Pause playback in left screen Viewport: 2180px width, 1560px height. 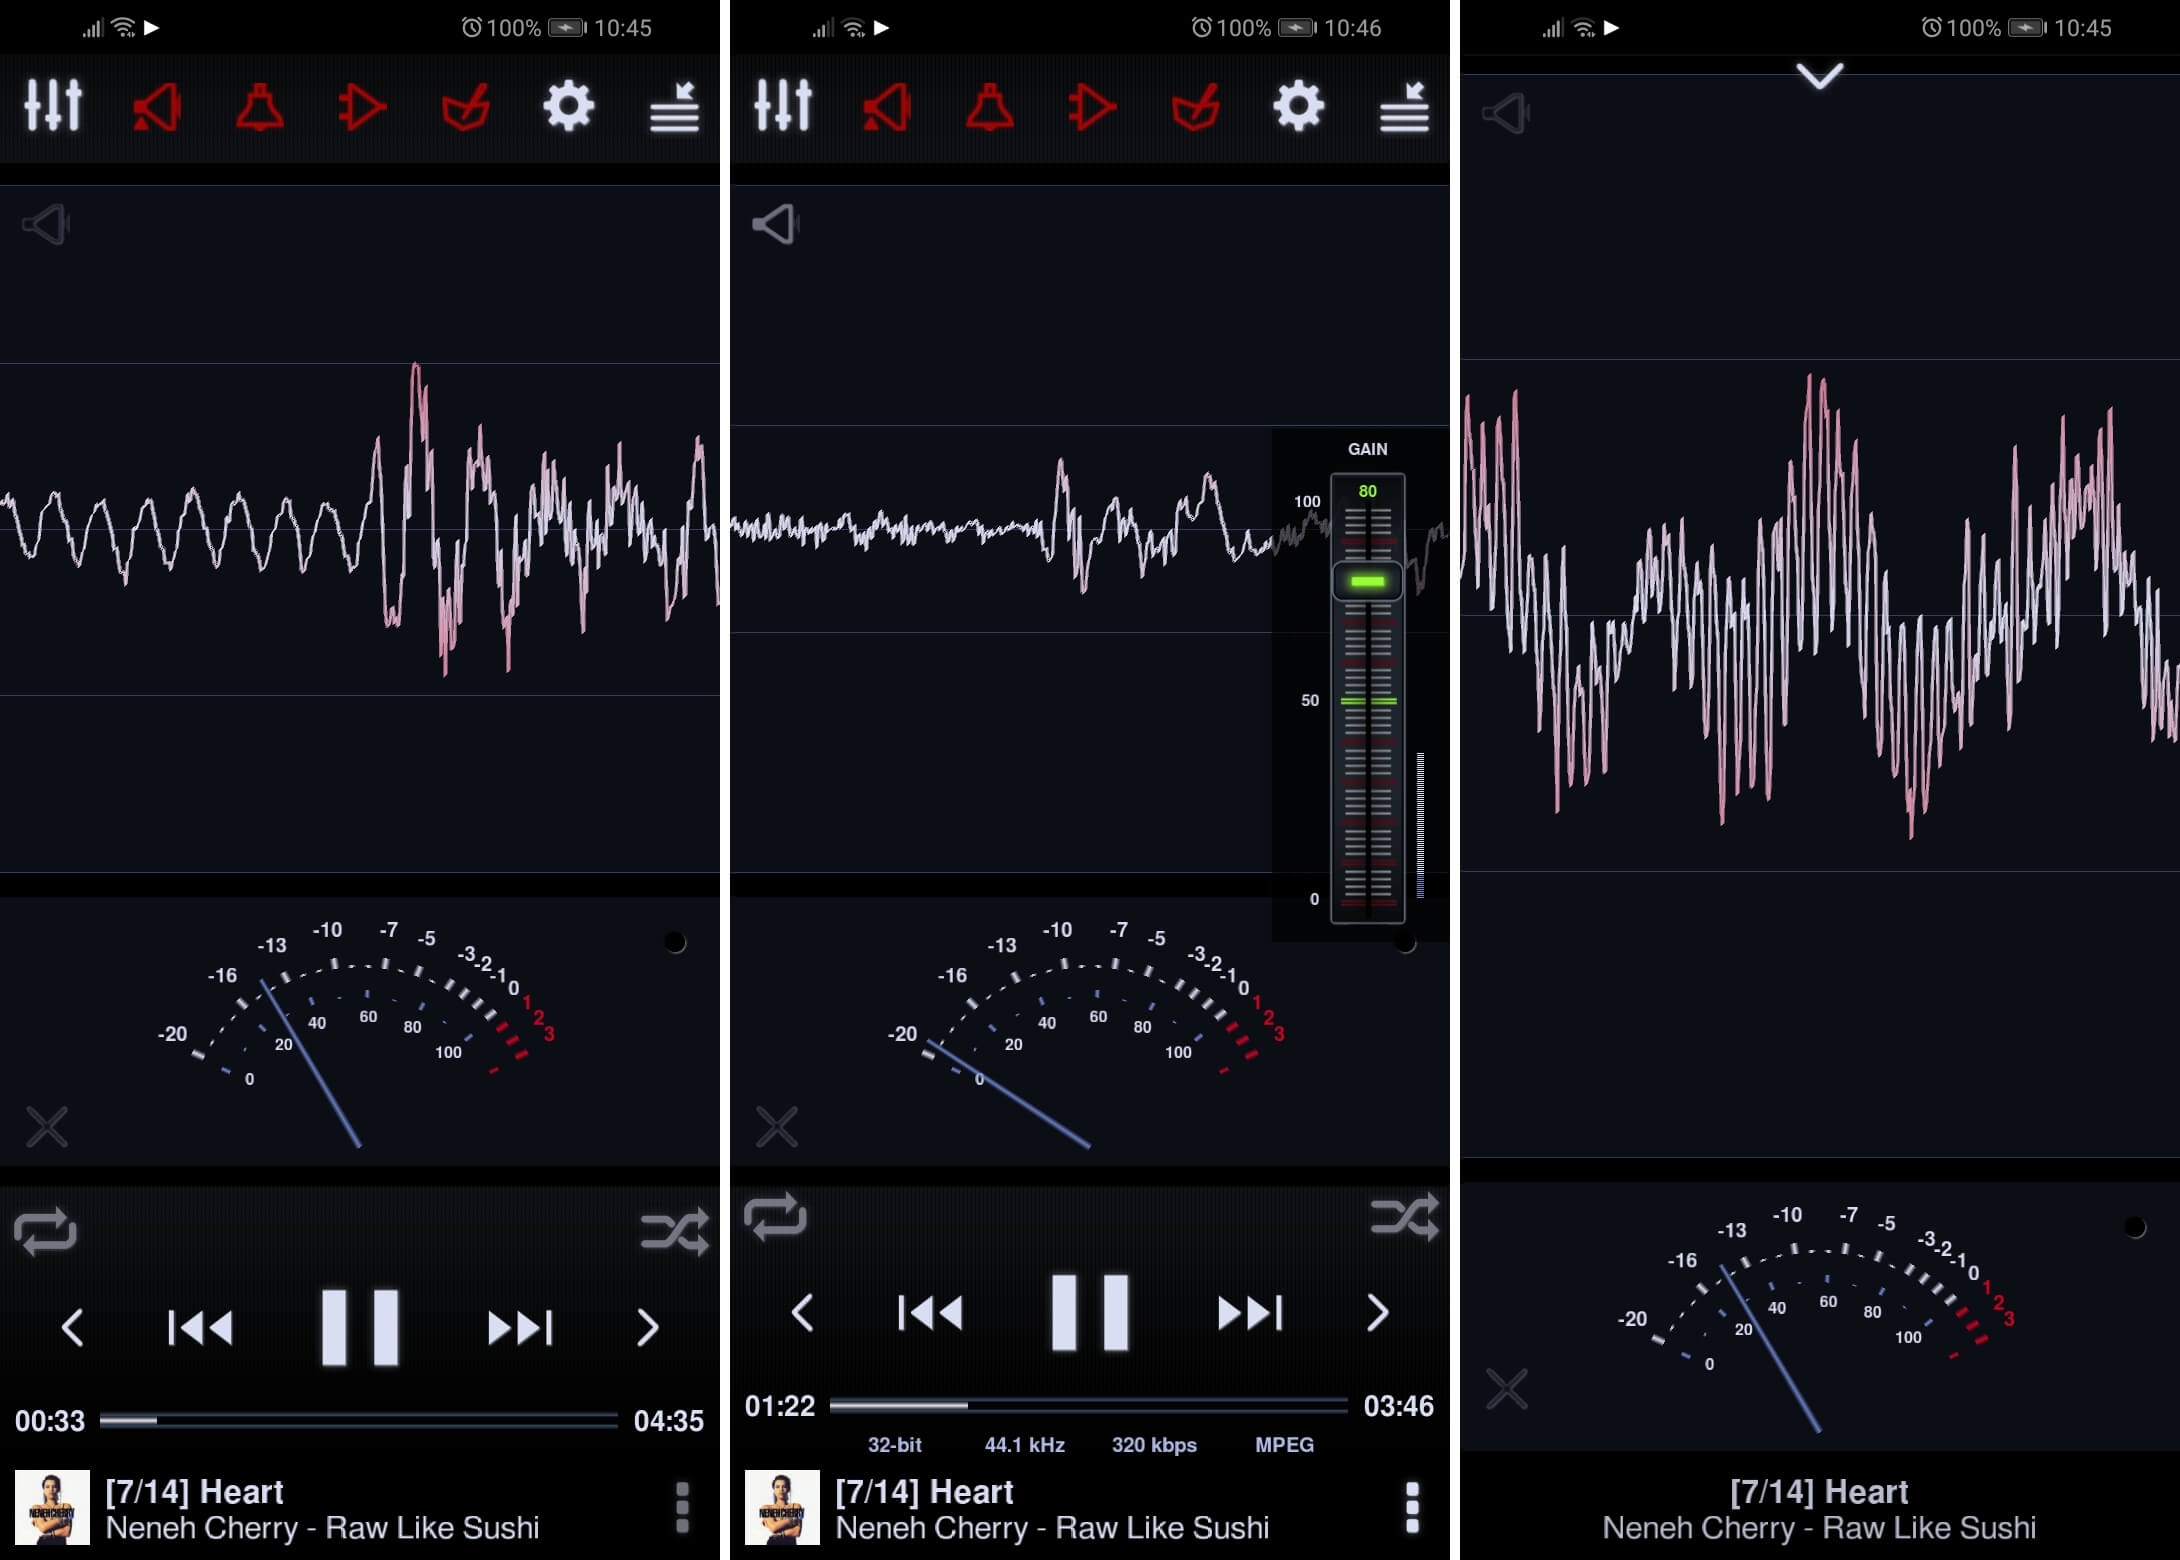(x=360, y=1328)
